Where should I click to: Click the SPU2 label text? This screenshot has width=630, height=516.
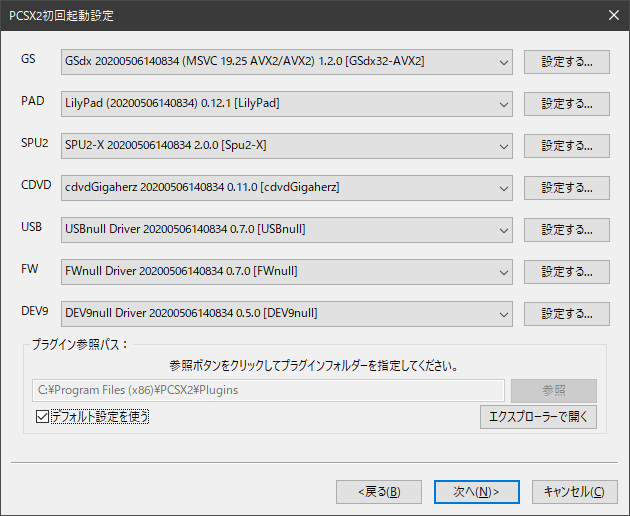pos(35,143)
